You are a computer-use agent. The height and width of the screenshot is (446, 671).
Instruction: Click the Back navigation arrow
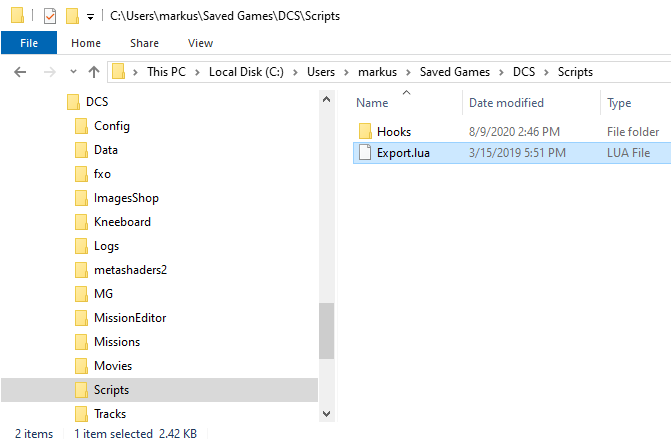(20, 72)
